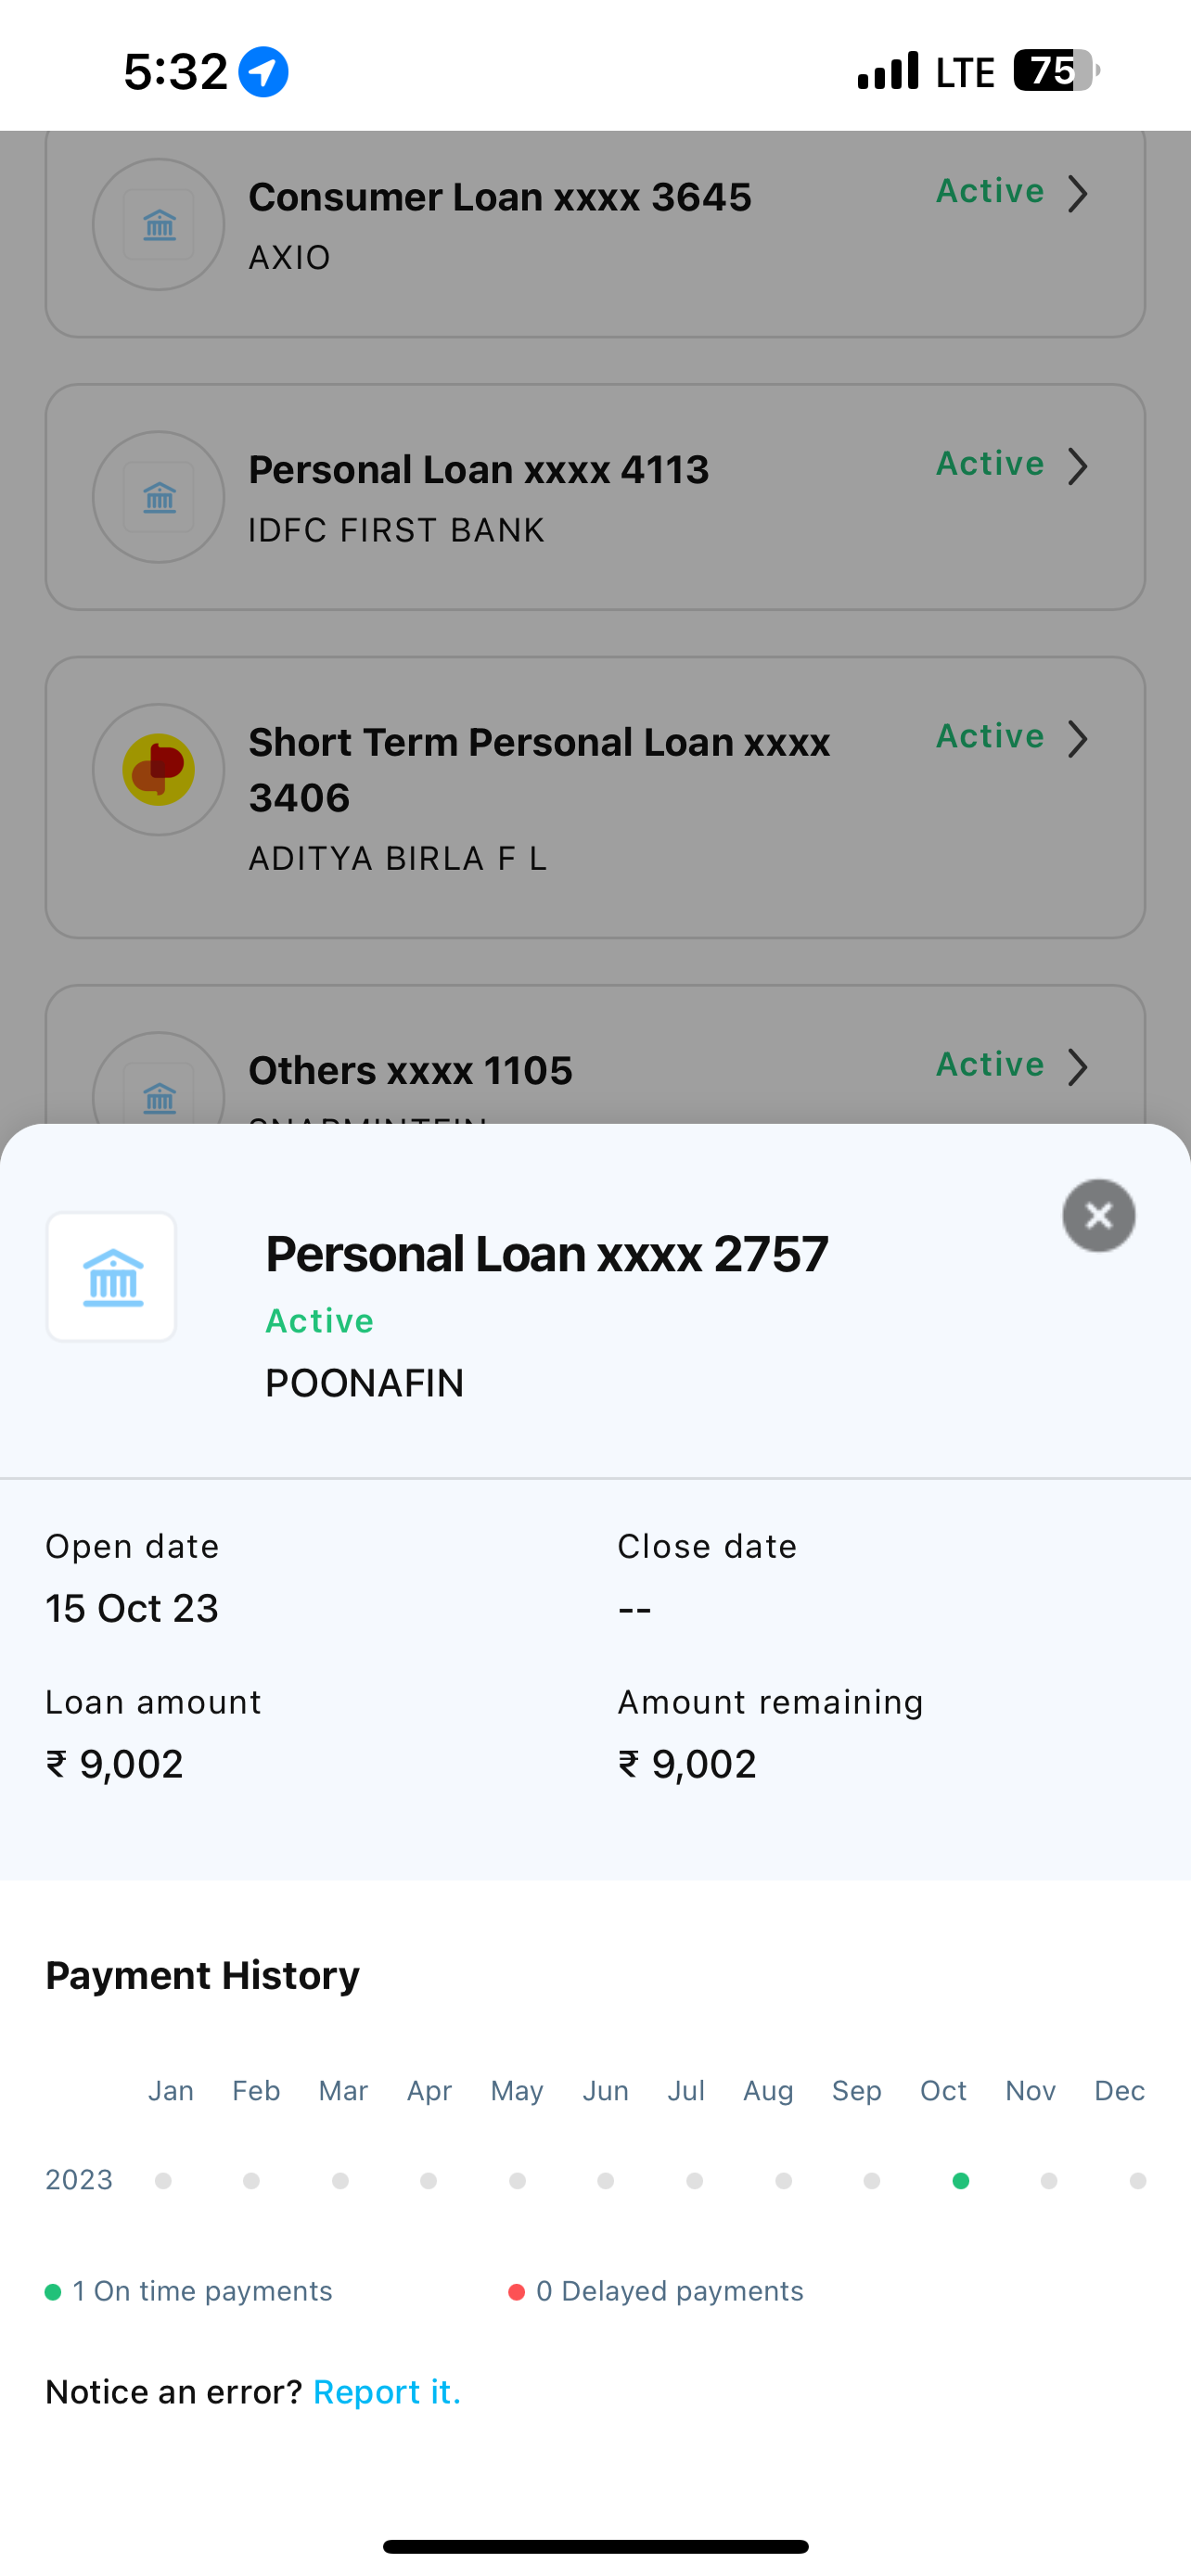Select the January 2023 payment dot

(x=163, y=2180)
